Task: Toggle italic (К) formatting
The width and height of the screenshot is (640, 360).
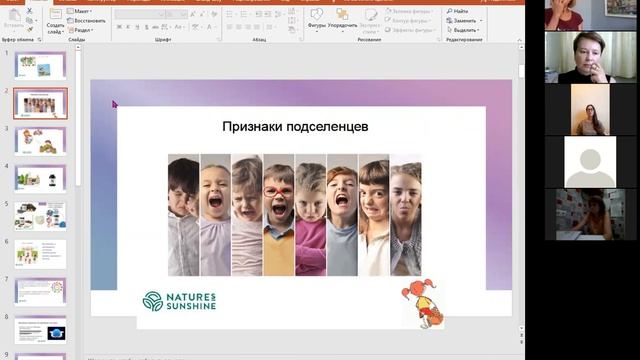Action: pyautogui.click(x=128, y=27)
